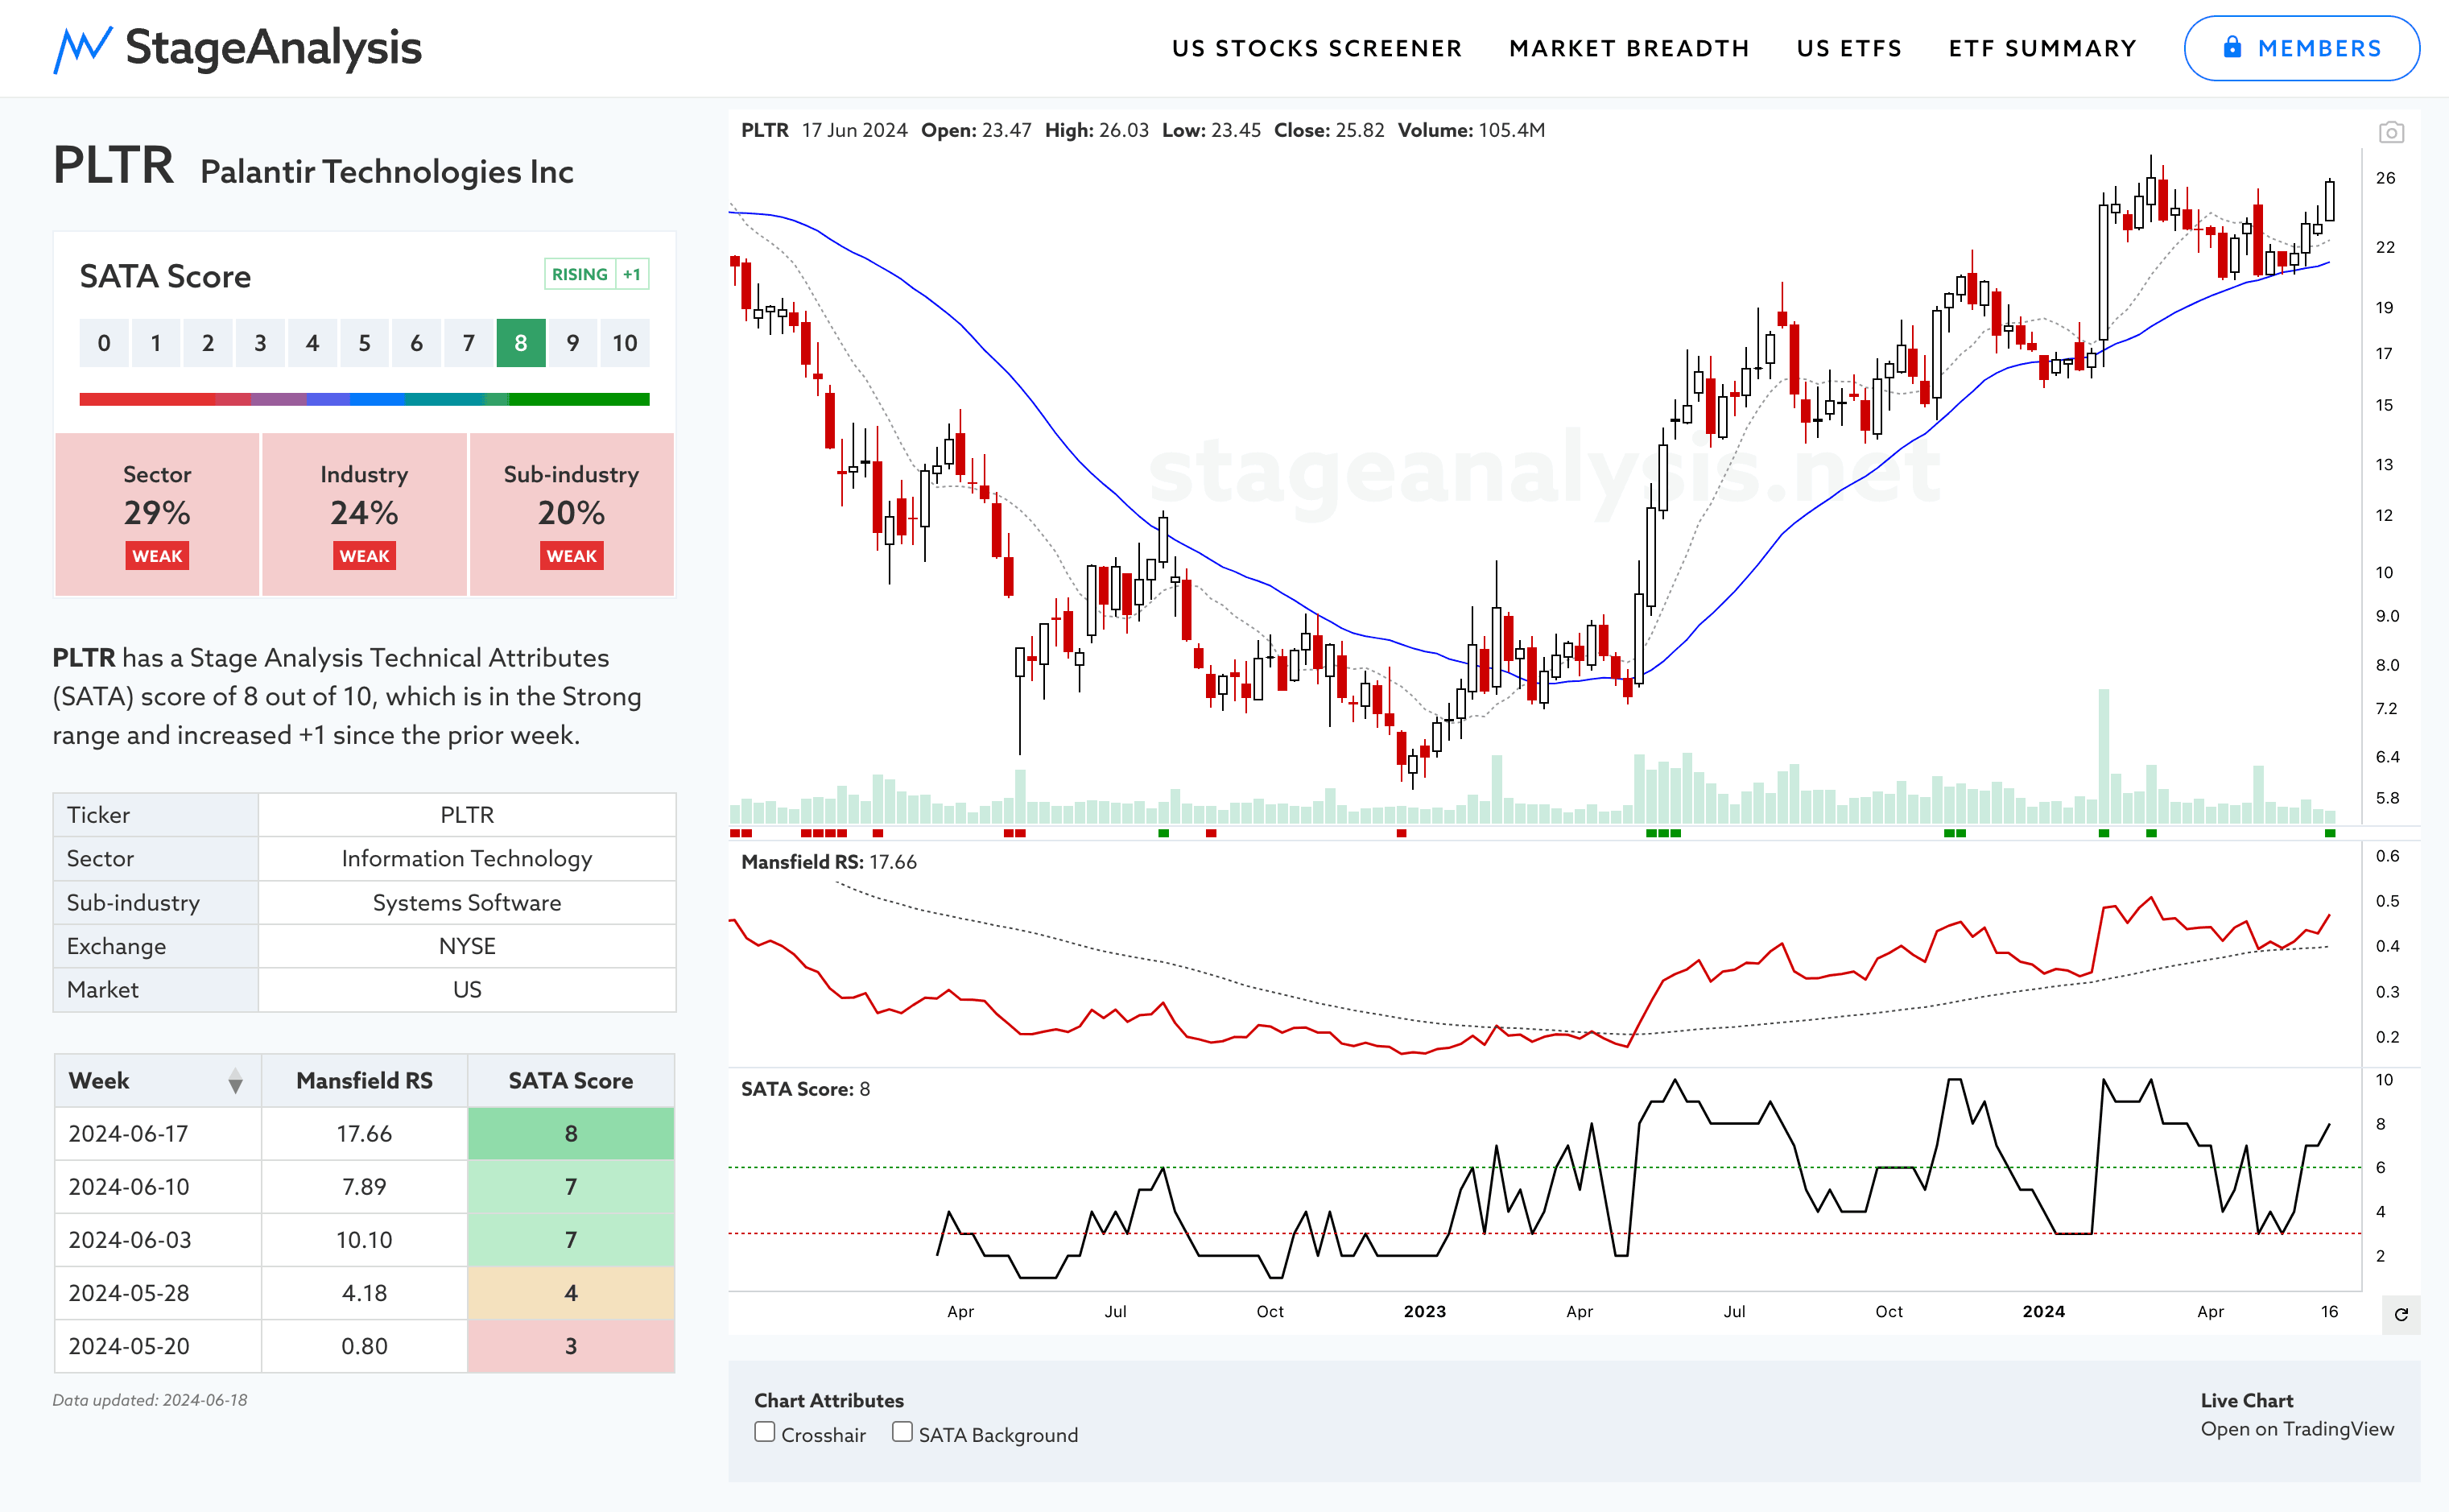Open the ETF Summary page
Image resolution: width=2449 pixels, height=1512 pixels.
click(2042, 48)
